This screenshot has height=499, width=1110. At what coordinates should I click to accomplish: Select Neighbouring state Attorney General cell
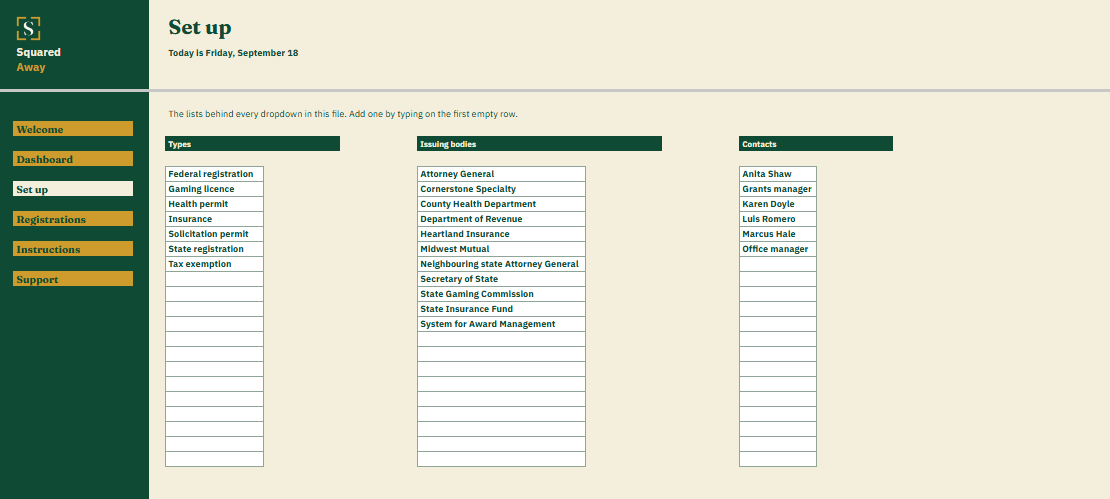coord(501,264)
